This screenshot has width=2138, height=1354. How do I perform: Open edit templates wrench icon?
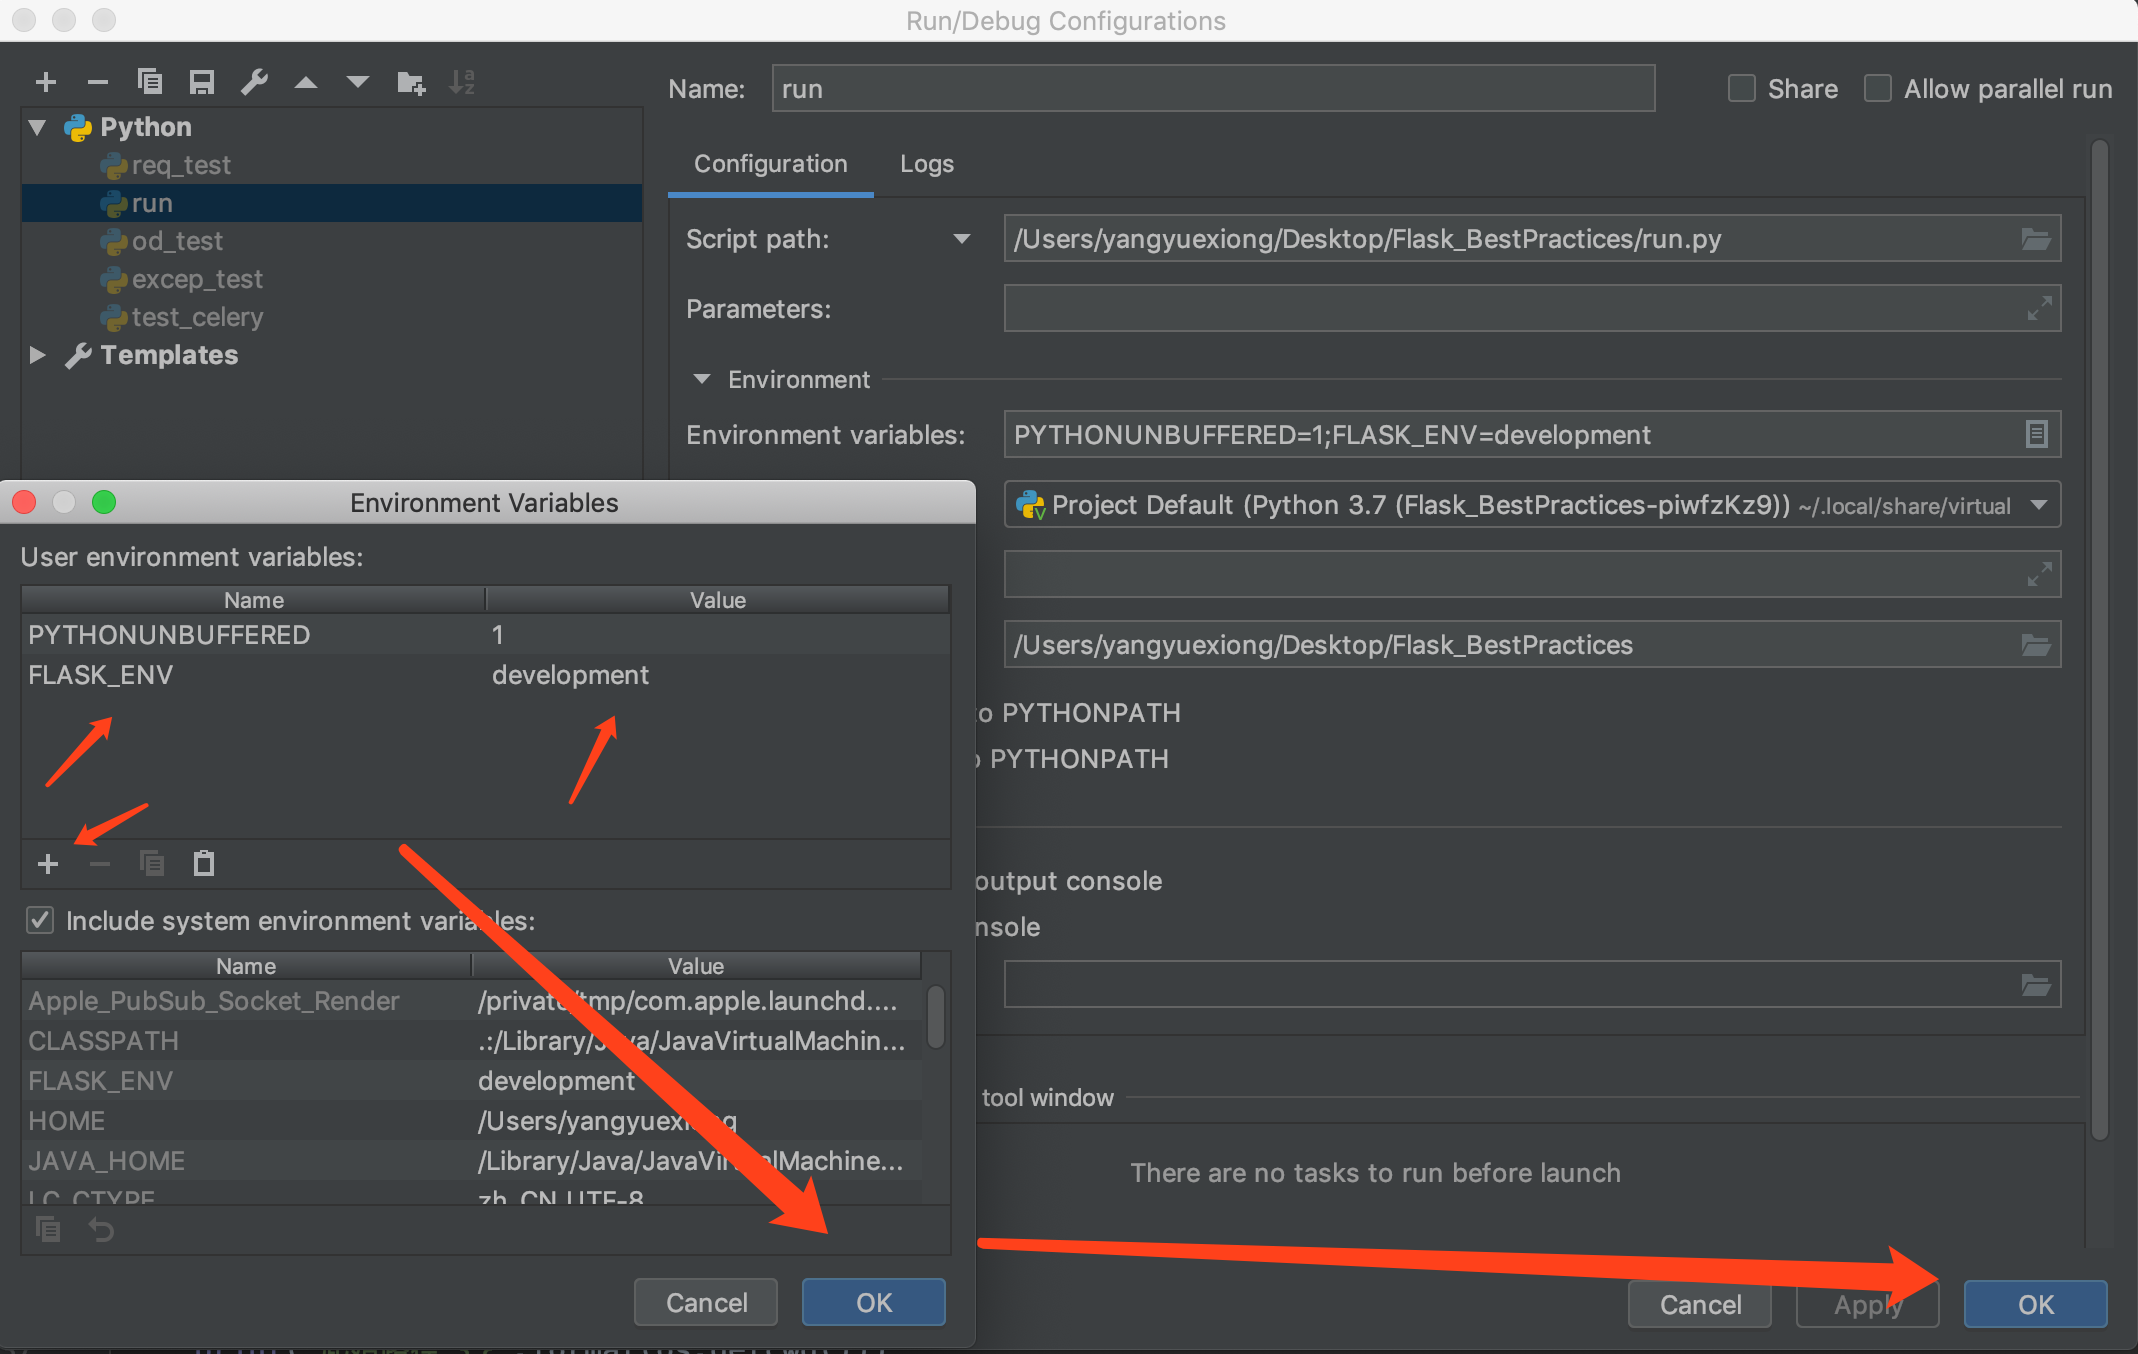[x=254, y=82]
